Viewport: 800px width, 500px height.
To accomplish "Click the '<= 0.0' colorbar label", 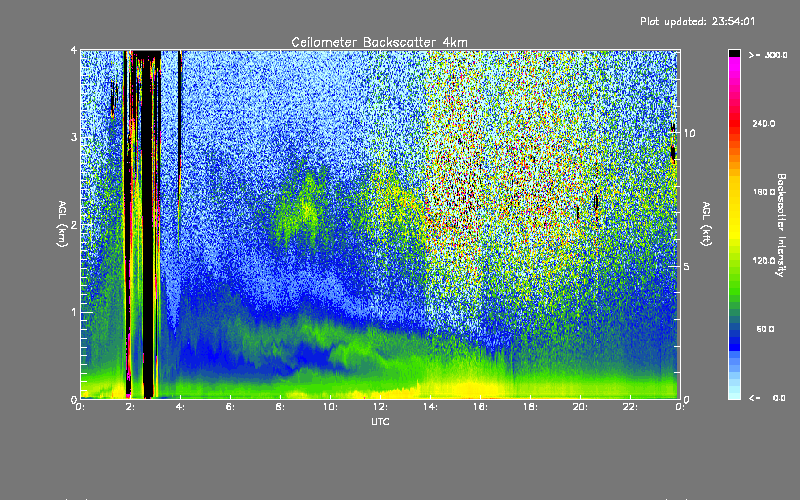I will 767,398.
